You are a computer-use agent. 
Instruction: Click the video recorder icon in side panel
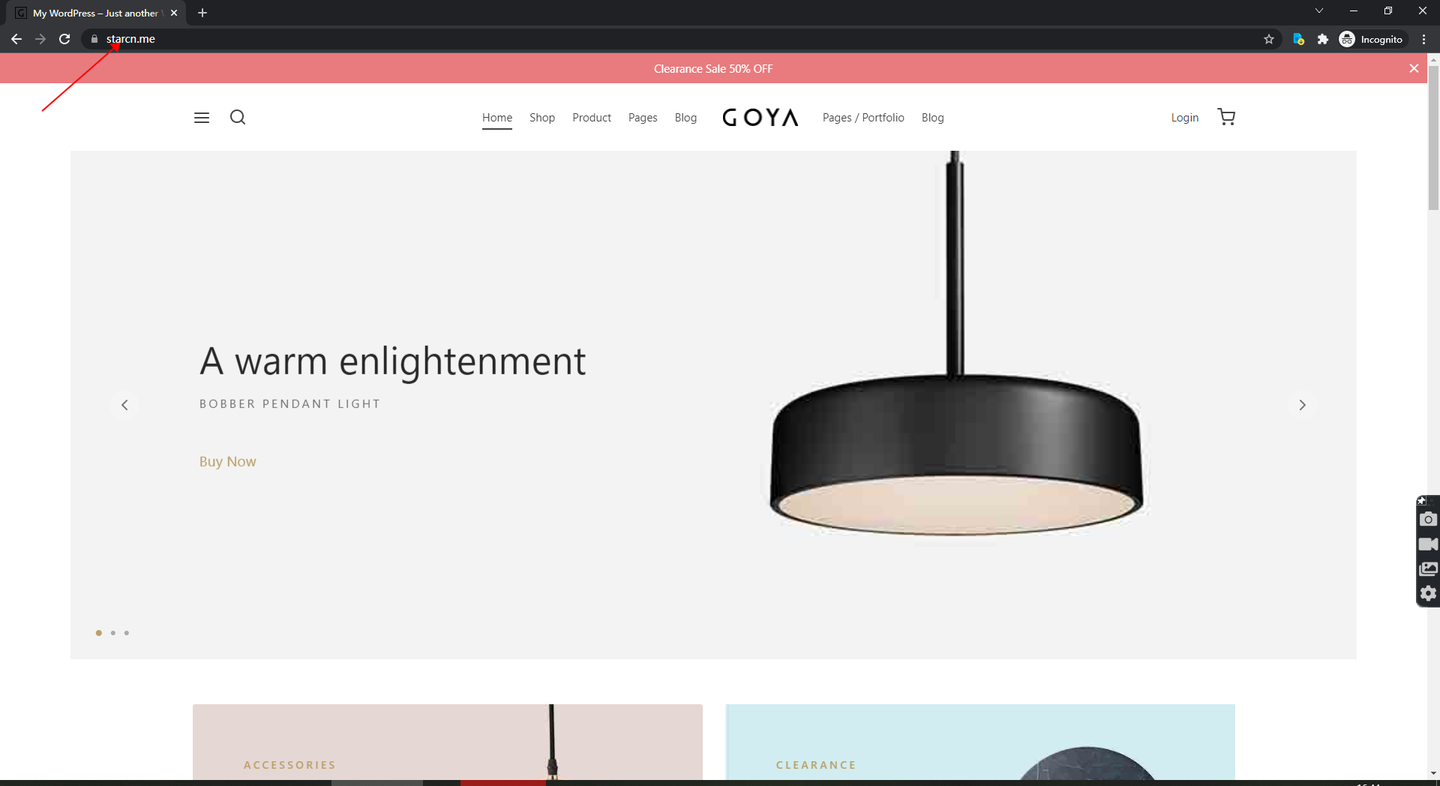tap(1428, 544)
